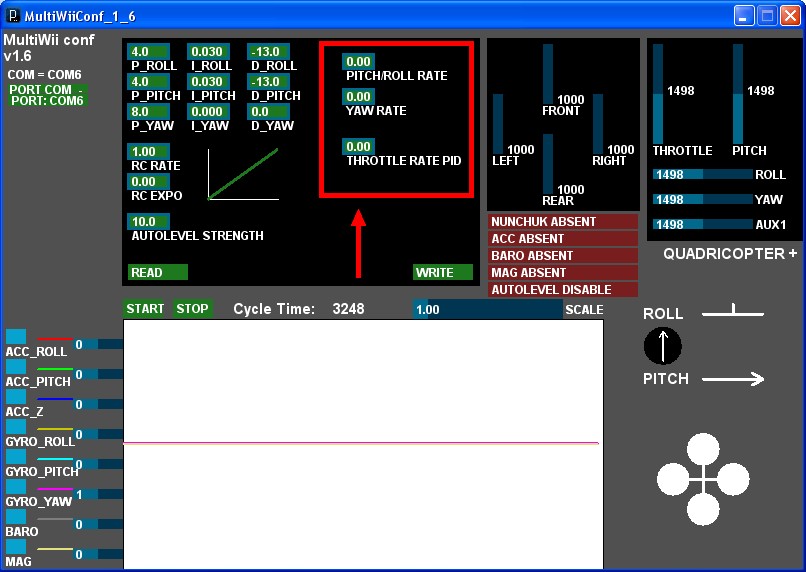Select the D_PITCH value field

coord(268,82)
